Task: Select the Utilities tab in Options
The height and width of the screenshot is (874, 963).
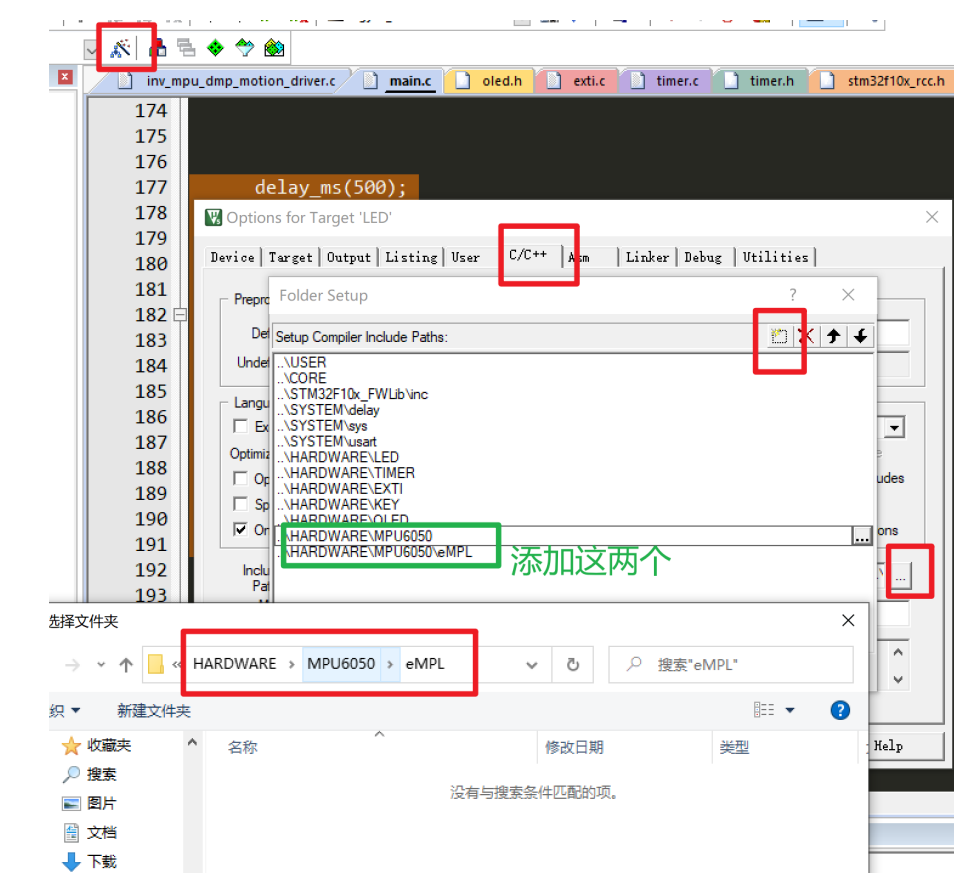Action: tap(776, 257)
